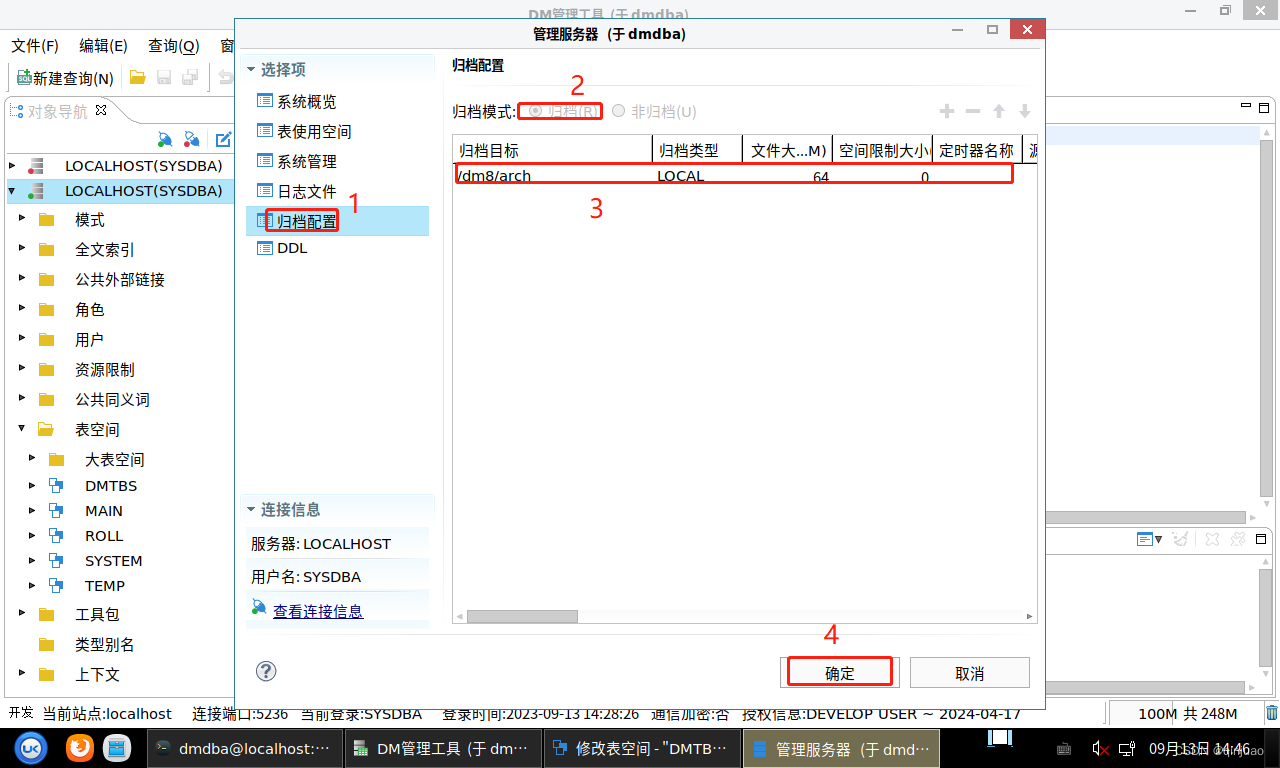Screen dimensions: 1280x768
Task: Select the SYSTEM tablespace
Action: tap(113, 561)
